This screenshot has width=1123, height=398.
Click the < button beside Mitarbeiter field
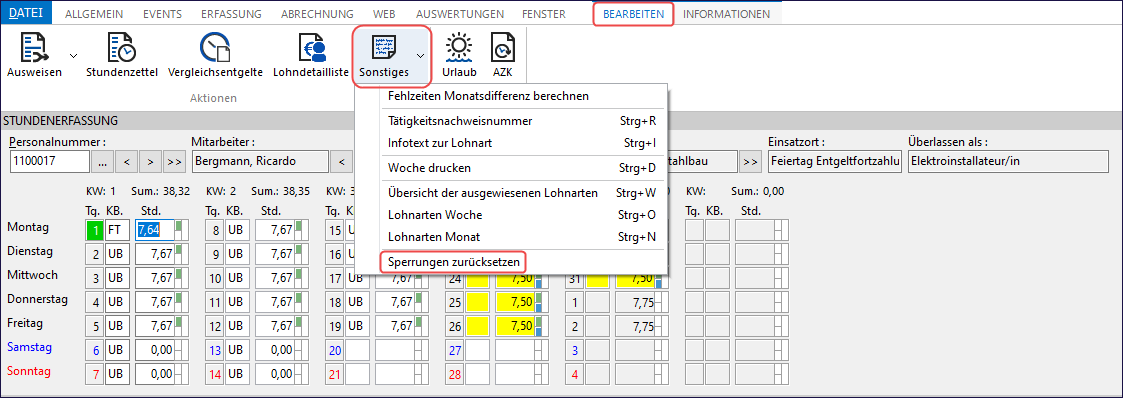click(x=342, y=162)
